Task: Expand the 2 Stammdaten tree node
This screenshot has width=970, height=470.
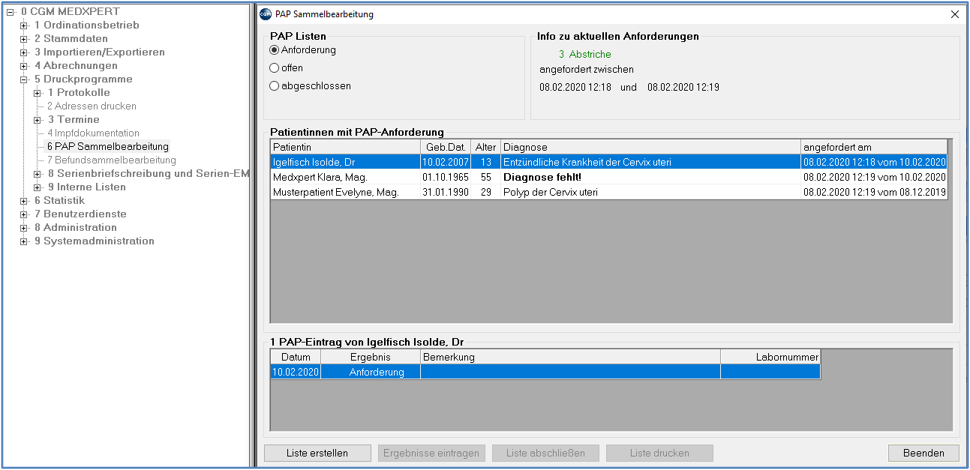Action: click(24, 39)
